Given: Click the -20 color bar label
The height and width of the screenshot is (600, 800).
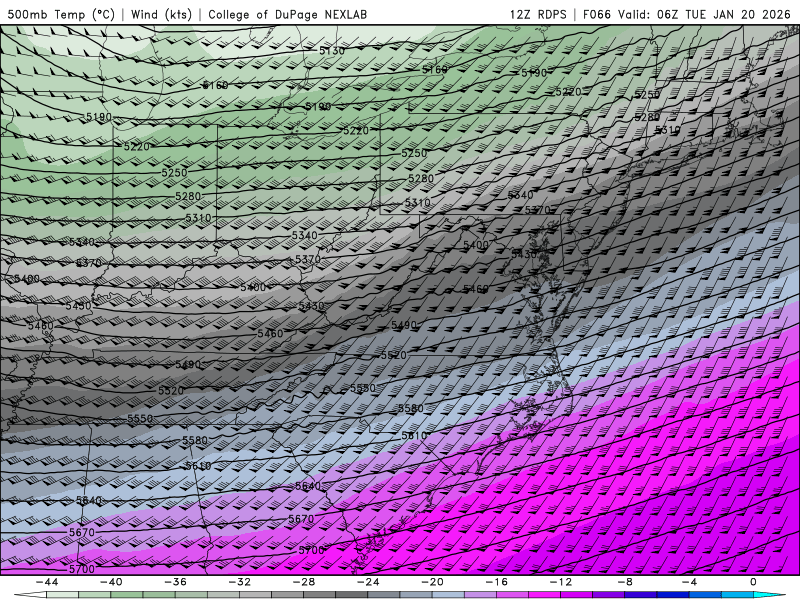Looking at the screenshot, I should [432, 582].
